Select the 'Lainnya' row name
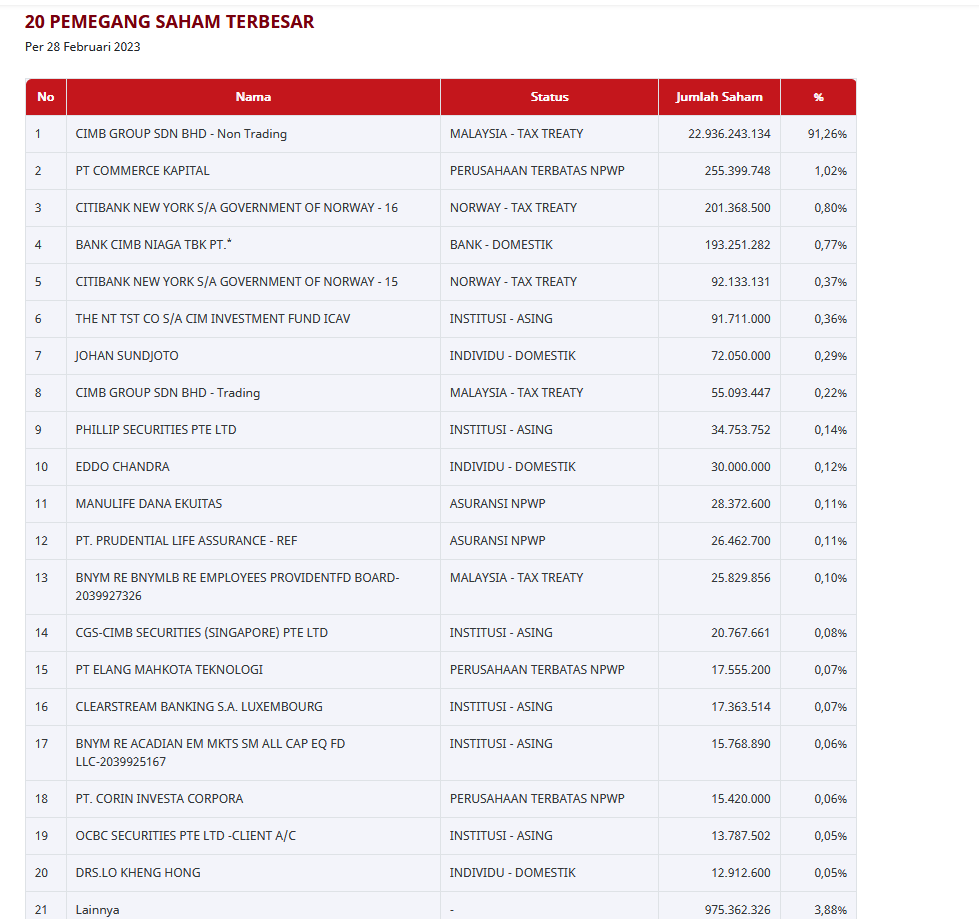The width and height of the screenshot is (979, 919). tap(97, 910)
